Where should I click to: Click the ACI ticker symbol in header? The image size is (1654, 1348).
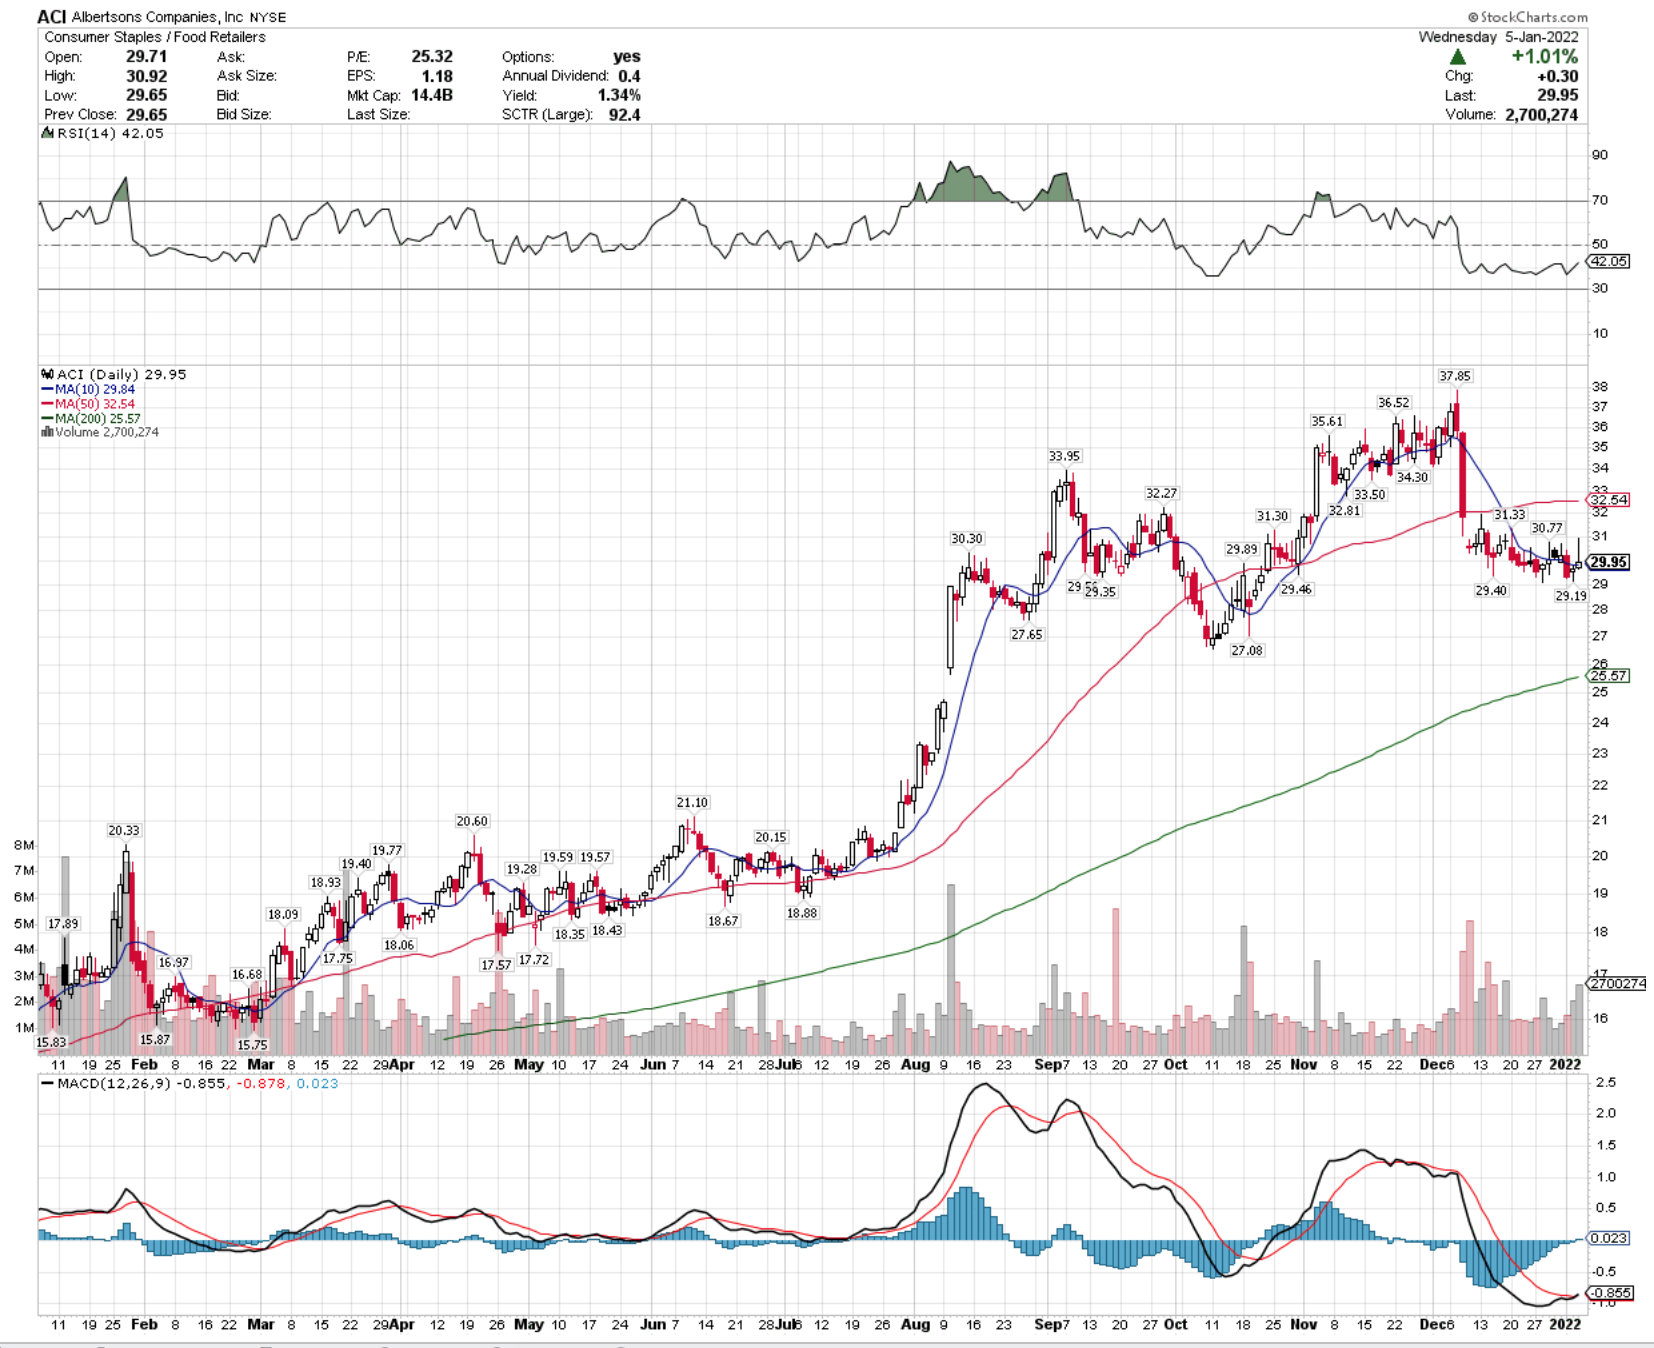click(52, 17)
